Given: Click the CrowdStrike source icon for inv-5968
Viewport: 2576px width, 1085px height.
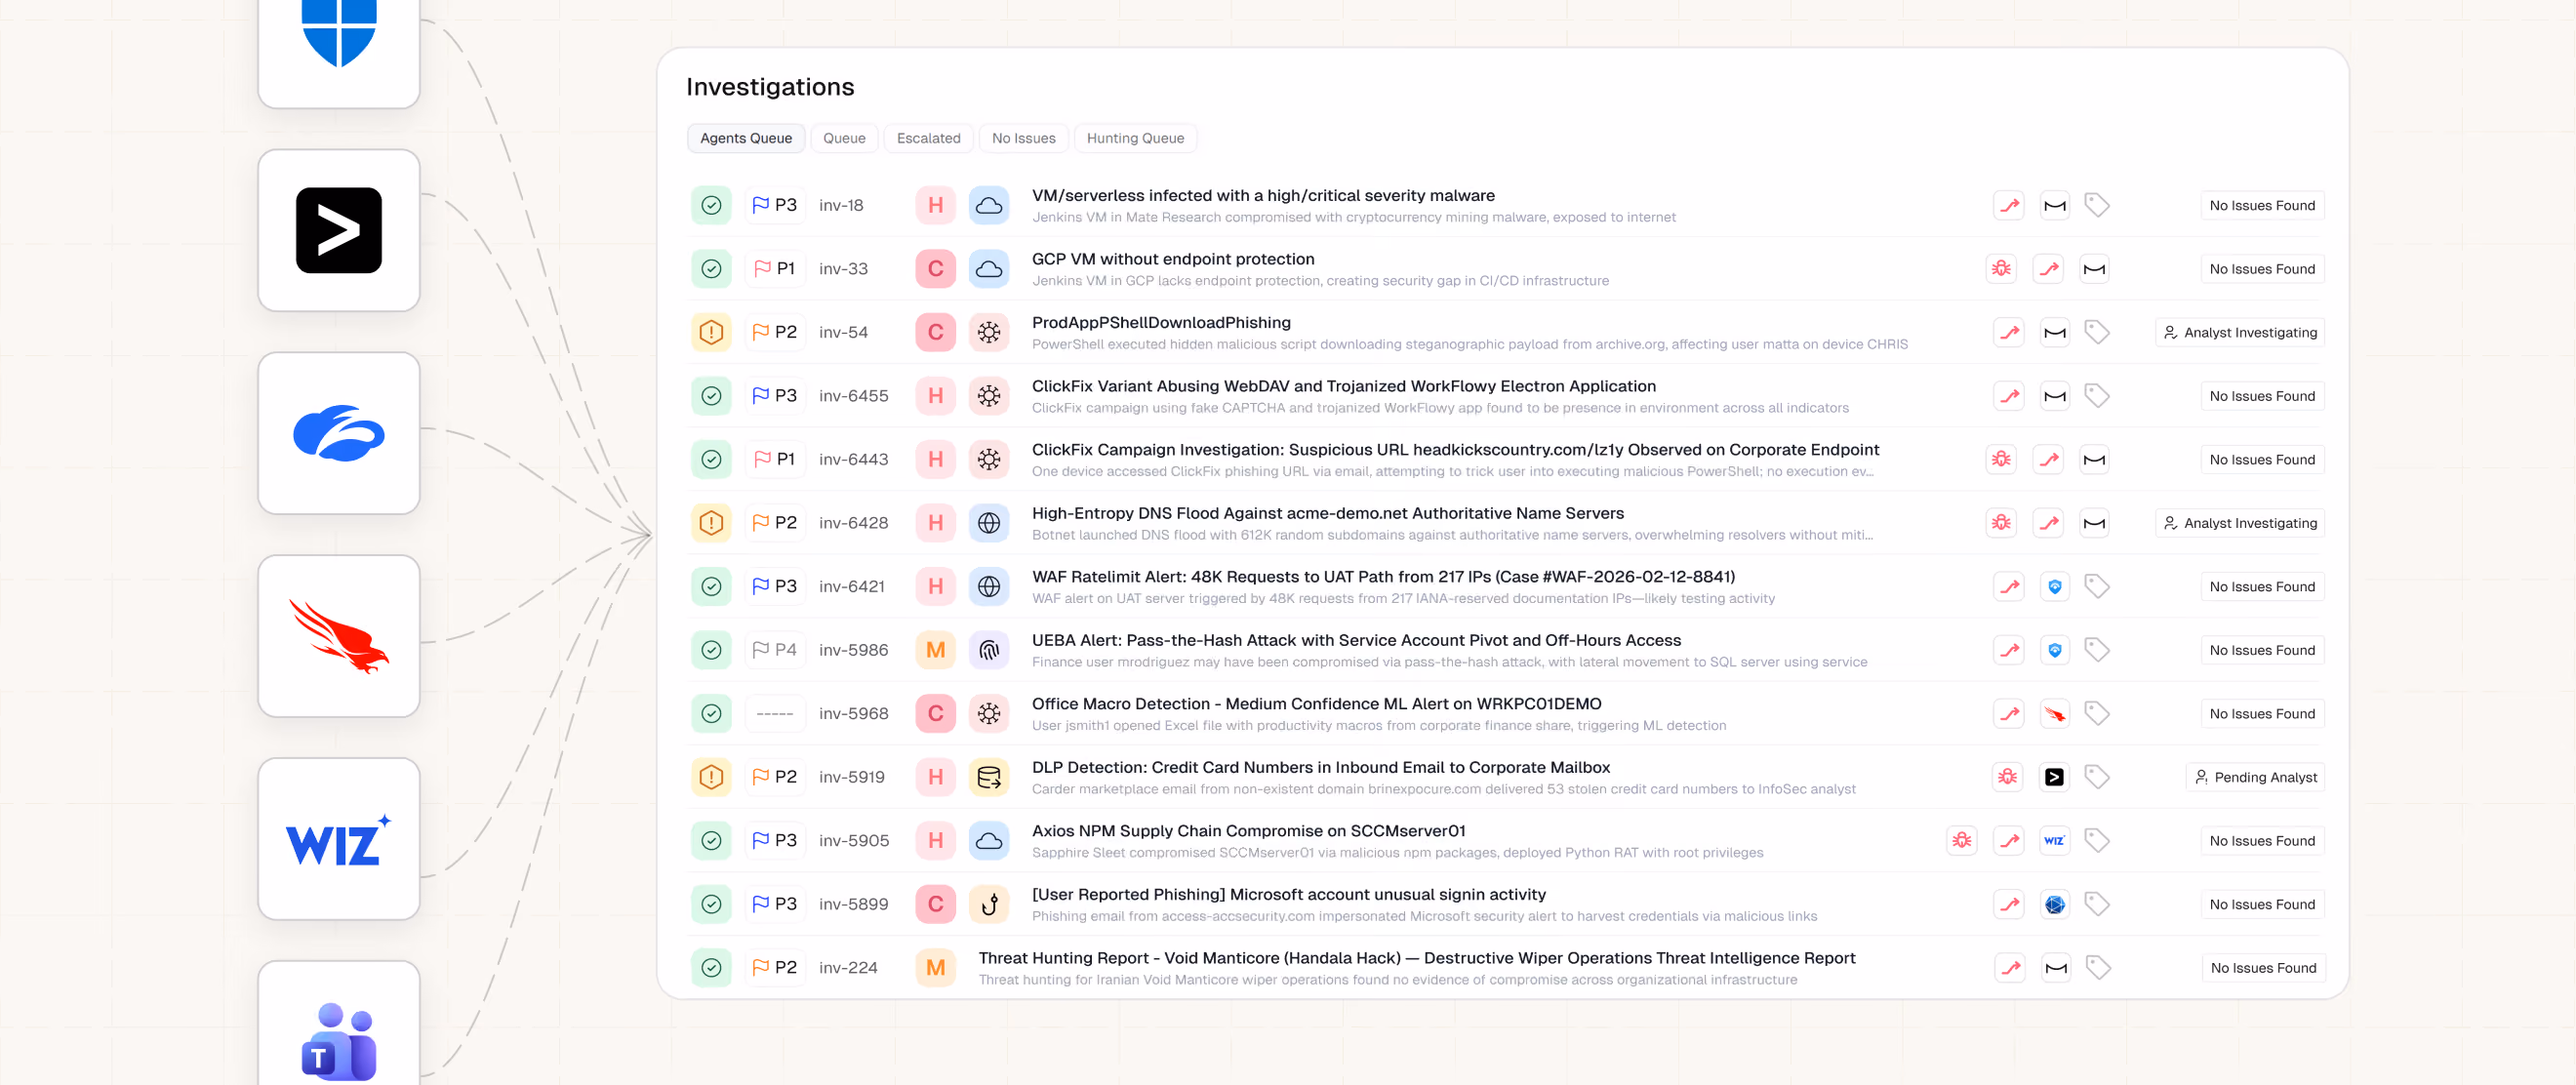Looking at the screenshot, I should (2054, 713).
